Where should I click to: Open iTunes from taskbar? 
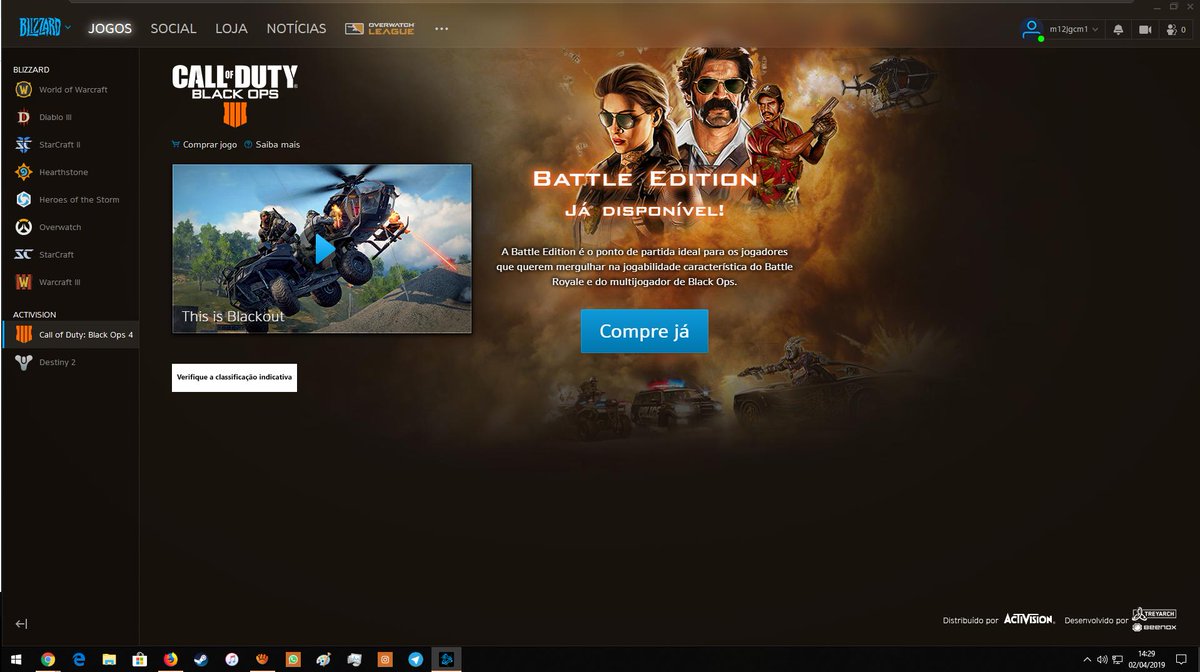(231, 659)
